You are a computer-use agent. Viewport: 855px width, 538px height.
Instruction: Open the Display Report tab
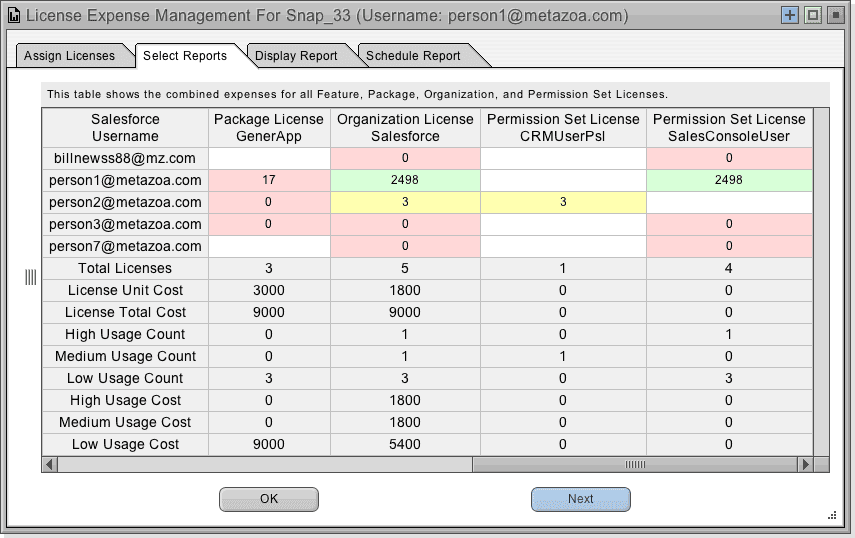[x=296, y=56]
